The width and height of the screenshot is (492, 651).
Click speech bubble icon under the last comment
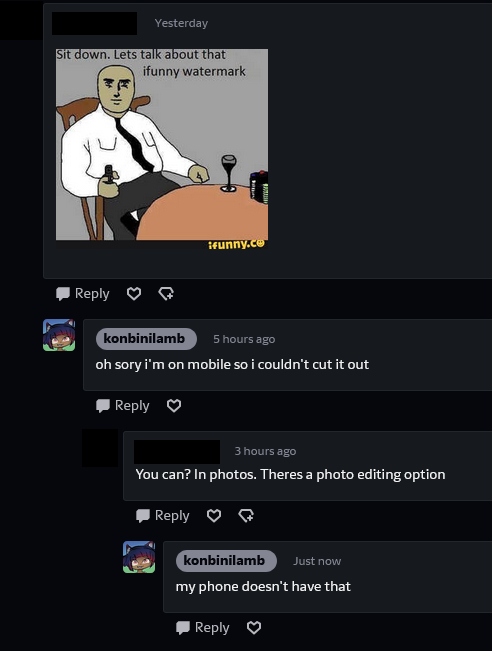pyautogui.click(x=183, y=628)
